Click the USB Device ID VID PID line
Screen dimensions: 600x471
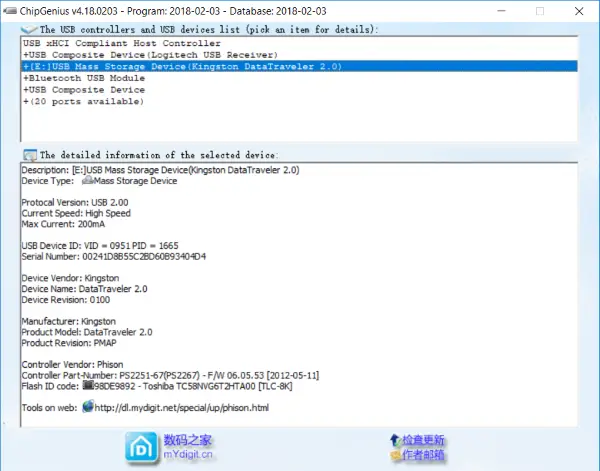(100, 246)
